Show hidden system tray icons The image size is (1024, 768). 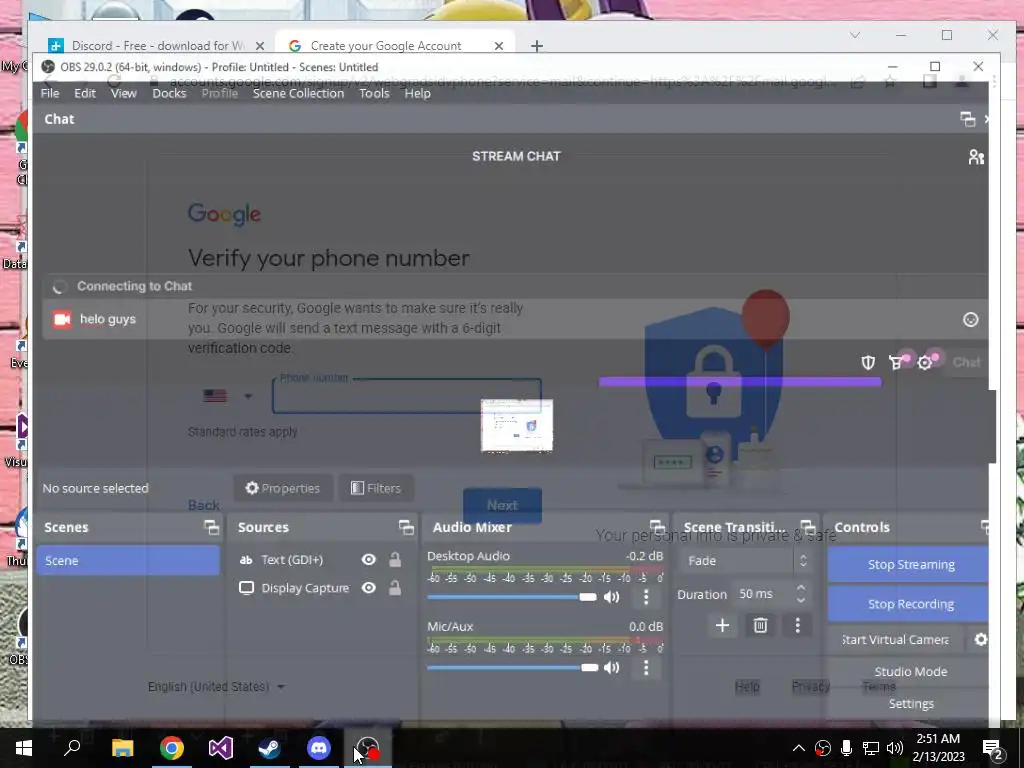pos(799,748)
